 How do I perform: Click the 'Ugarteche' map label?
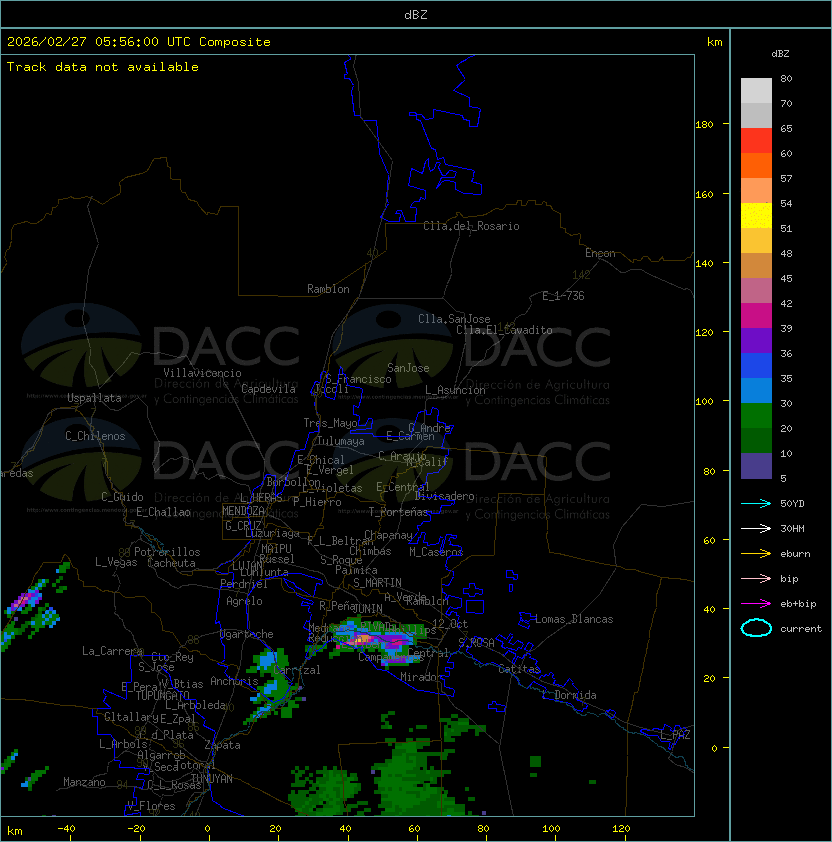click(247, 634)
